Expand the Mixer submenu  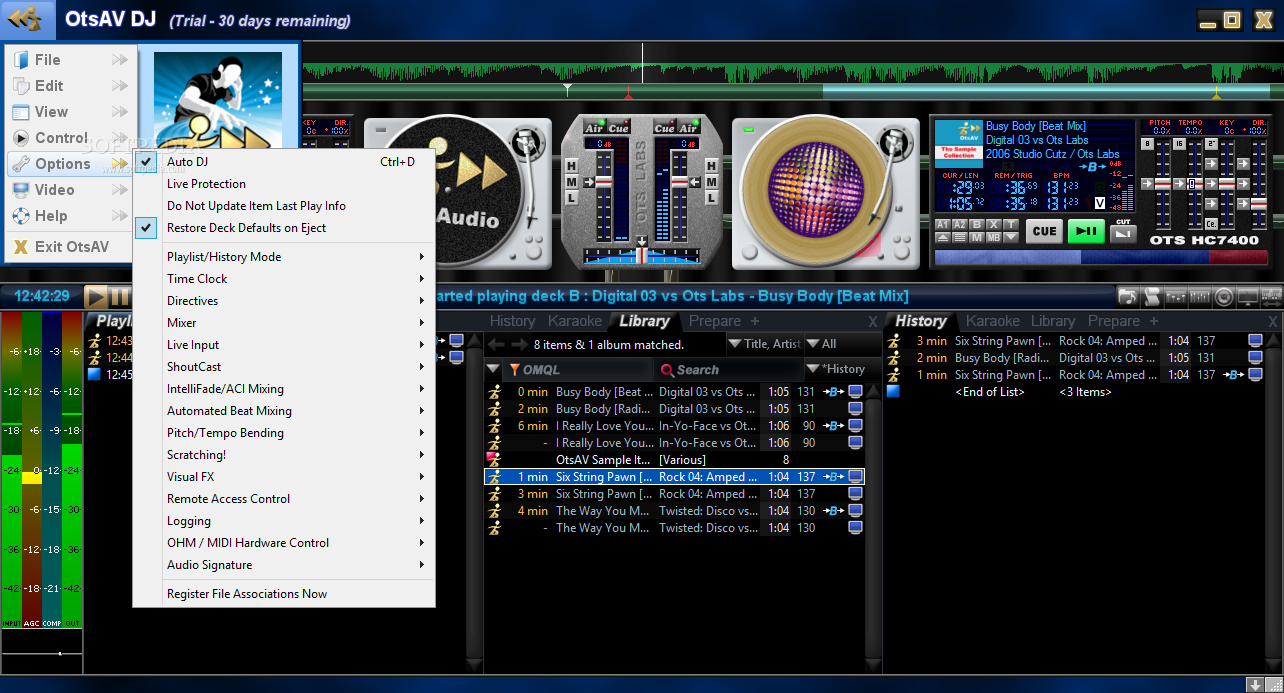click(284, 323)
